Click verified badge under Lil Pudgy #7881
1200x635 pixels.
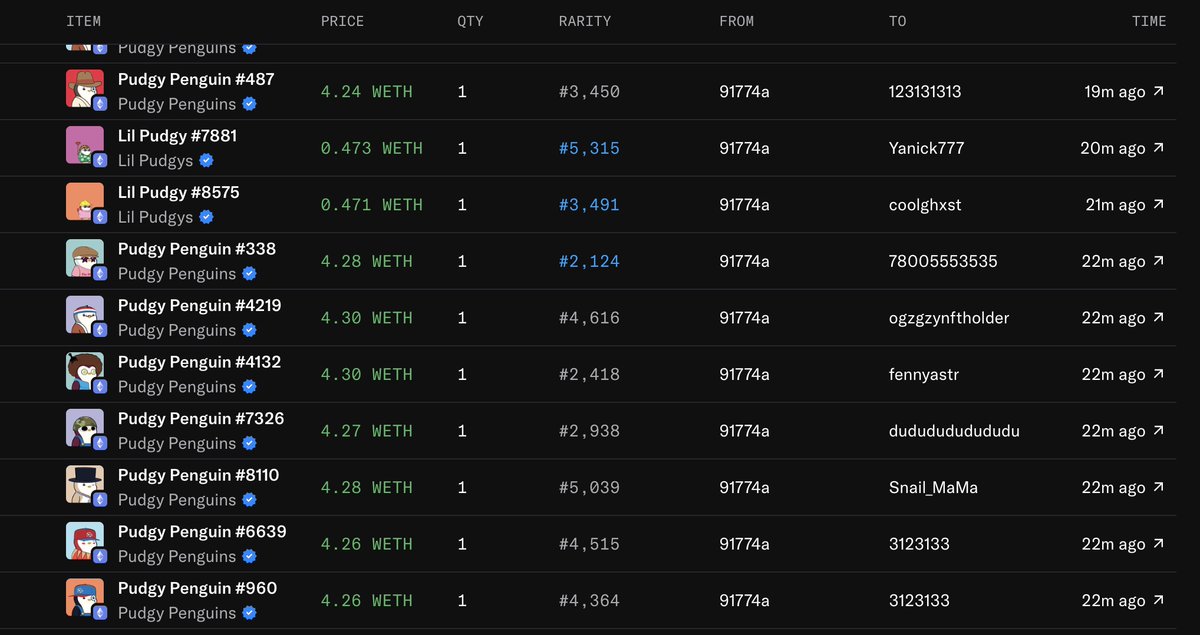click(x=206, y=160)
